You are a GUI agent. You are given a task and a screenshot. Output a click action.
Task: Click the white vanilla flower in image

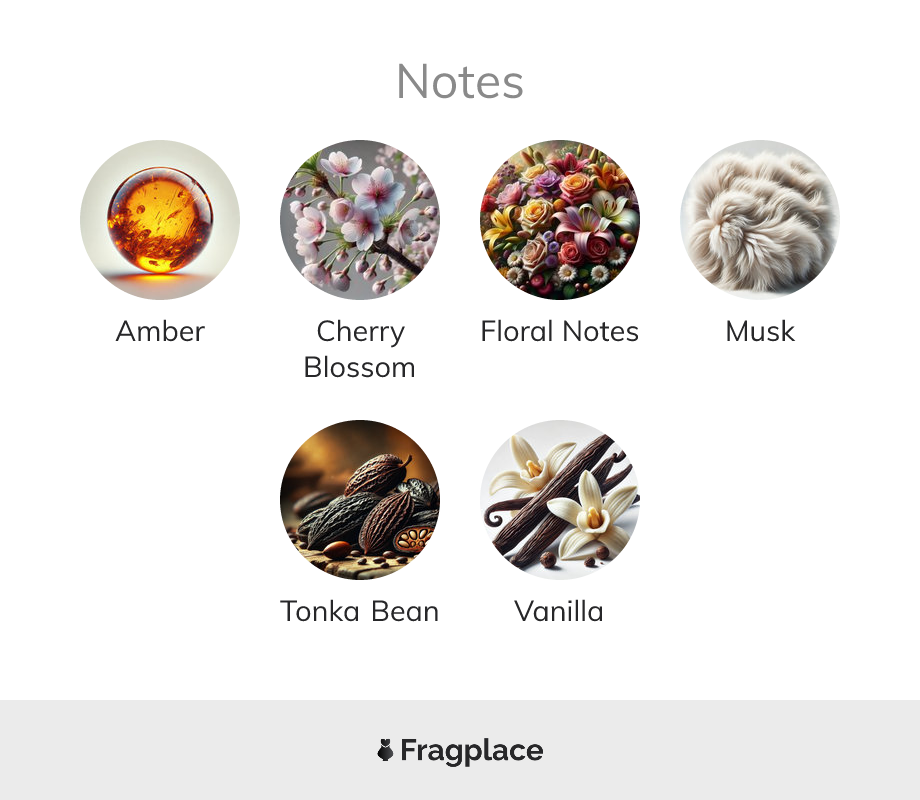593,511
